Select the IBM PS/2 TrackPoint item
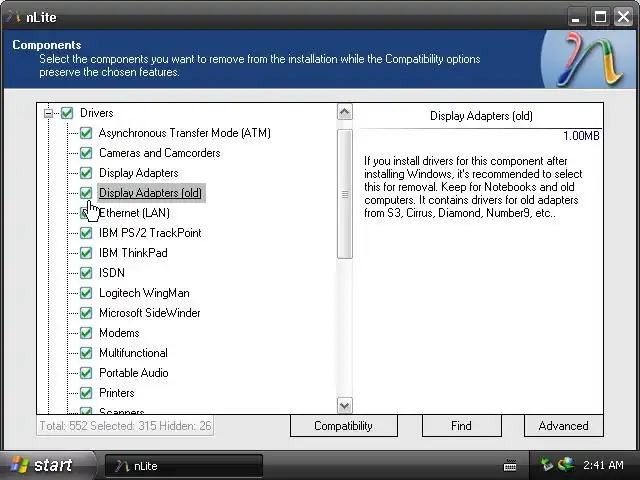The height and width of the screenshot is (480, 640). pos(150,233)
